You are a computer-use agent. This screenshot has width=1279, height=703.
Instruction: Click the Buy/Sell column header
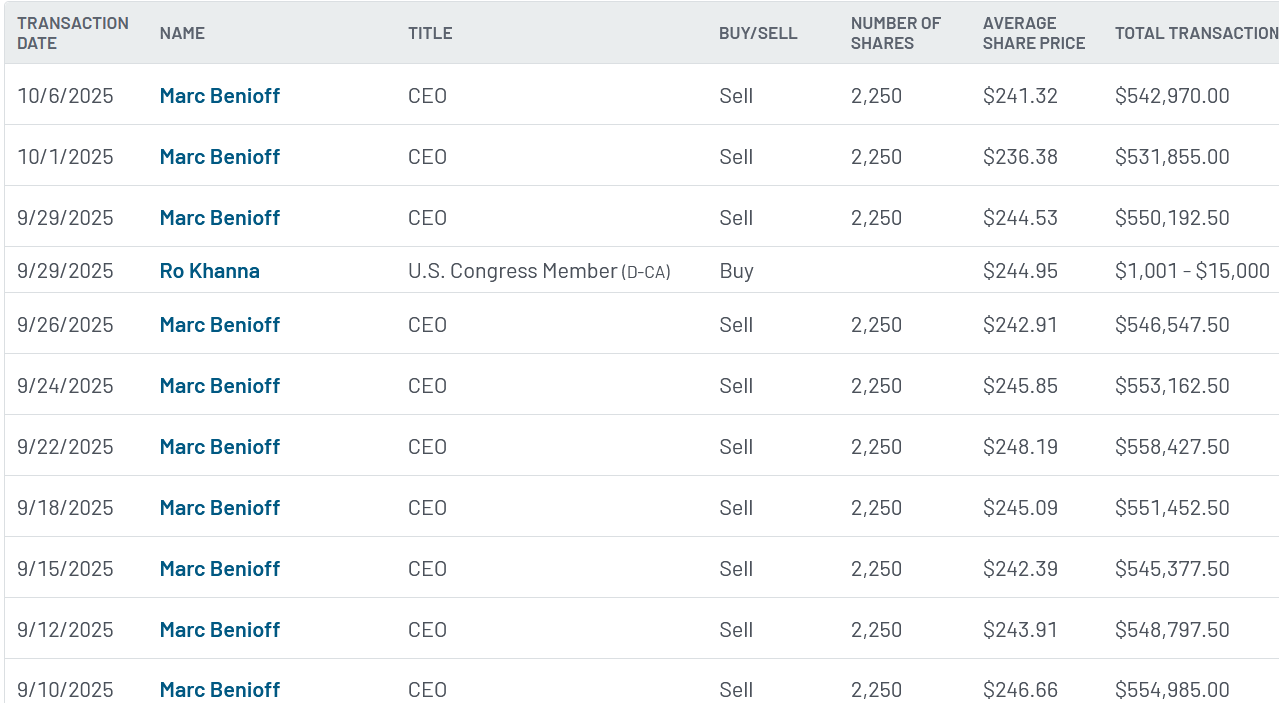(x=758, y=33)
